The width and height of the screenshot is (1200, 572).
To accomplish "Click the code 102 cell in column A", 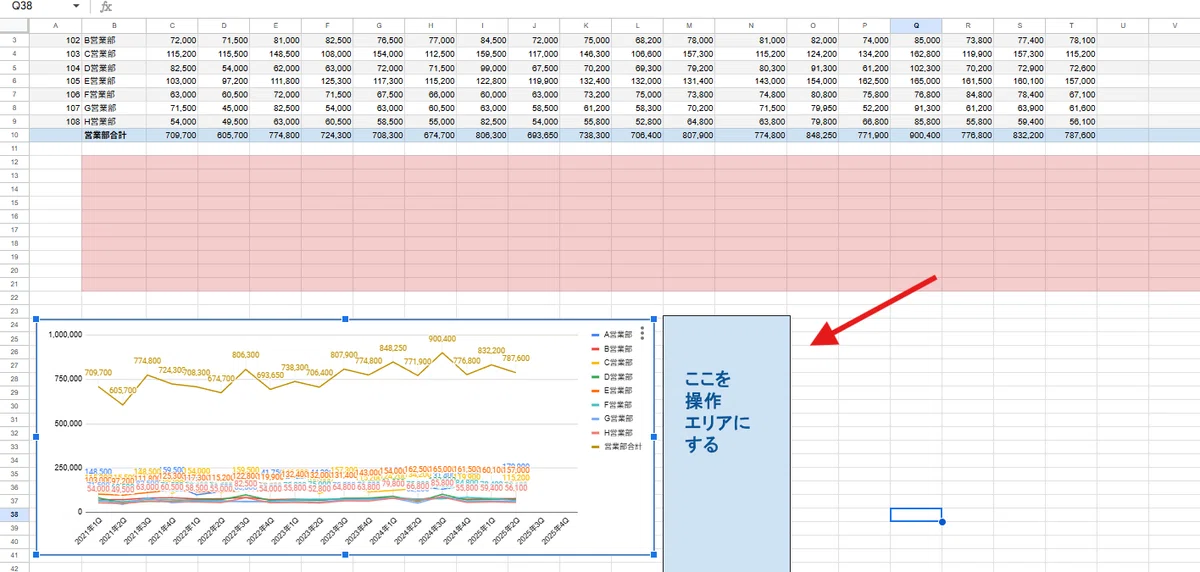I will coord(55,38).
